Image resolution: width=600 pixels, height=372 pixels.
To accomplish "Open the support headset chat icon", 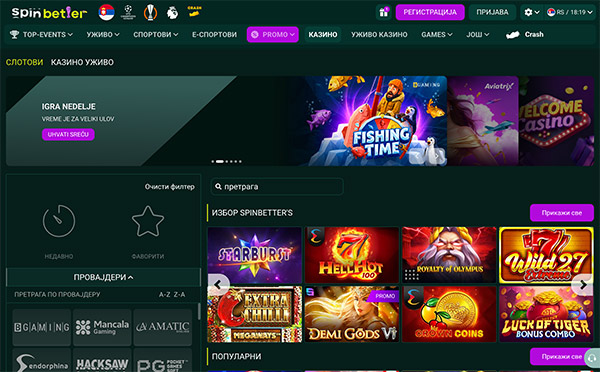I will (593, 358).
